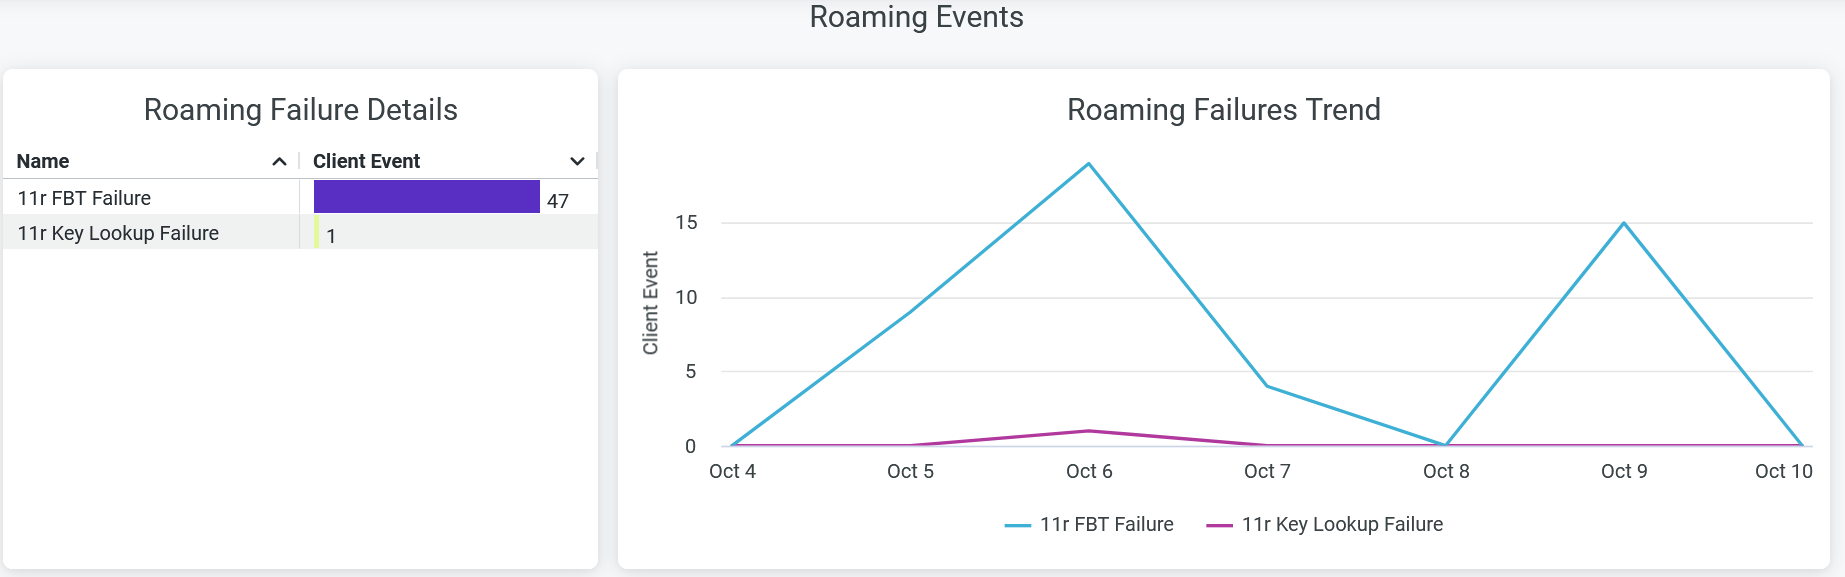Click the Roaming Failures Trend chart title

tap(1223, 109)
